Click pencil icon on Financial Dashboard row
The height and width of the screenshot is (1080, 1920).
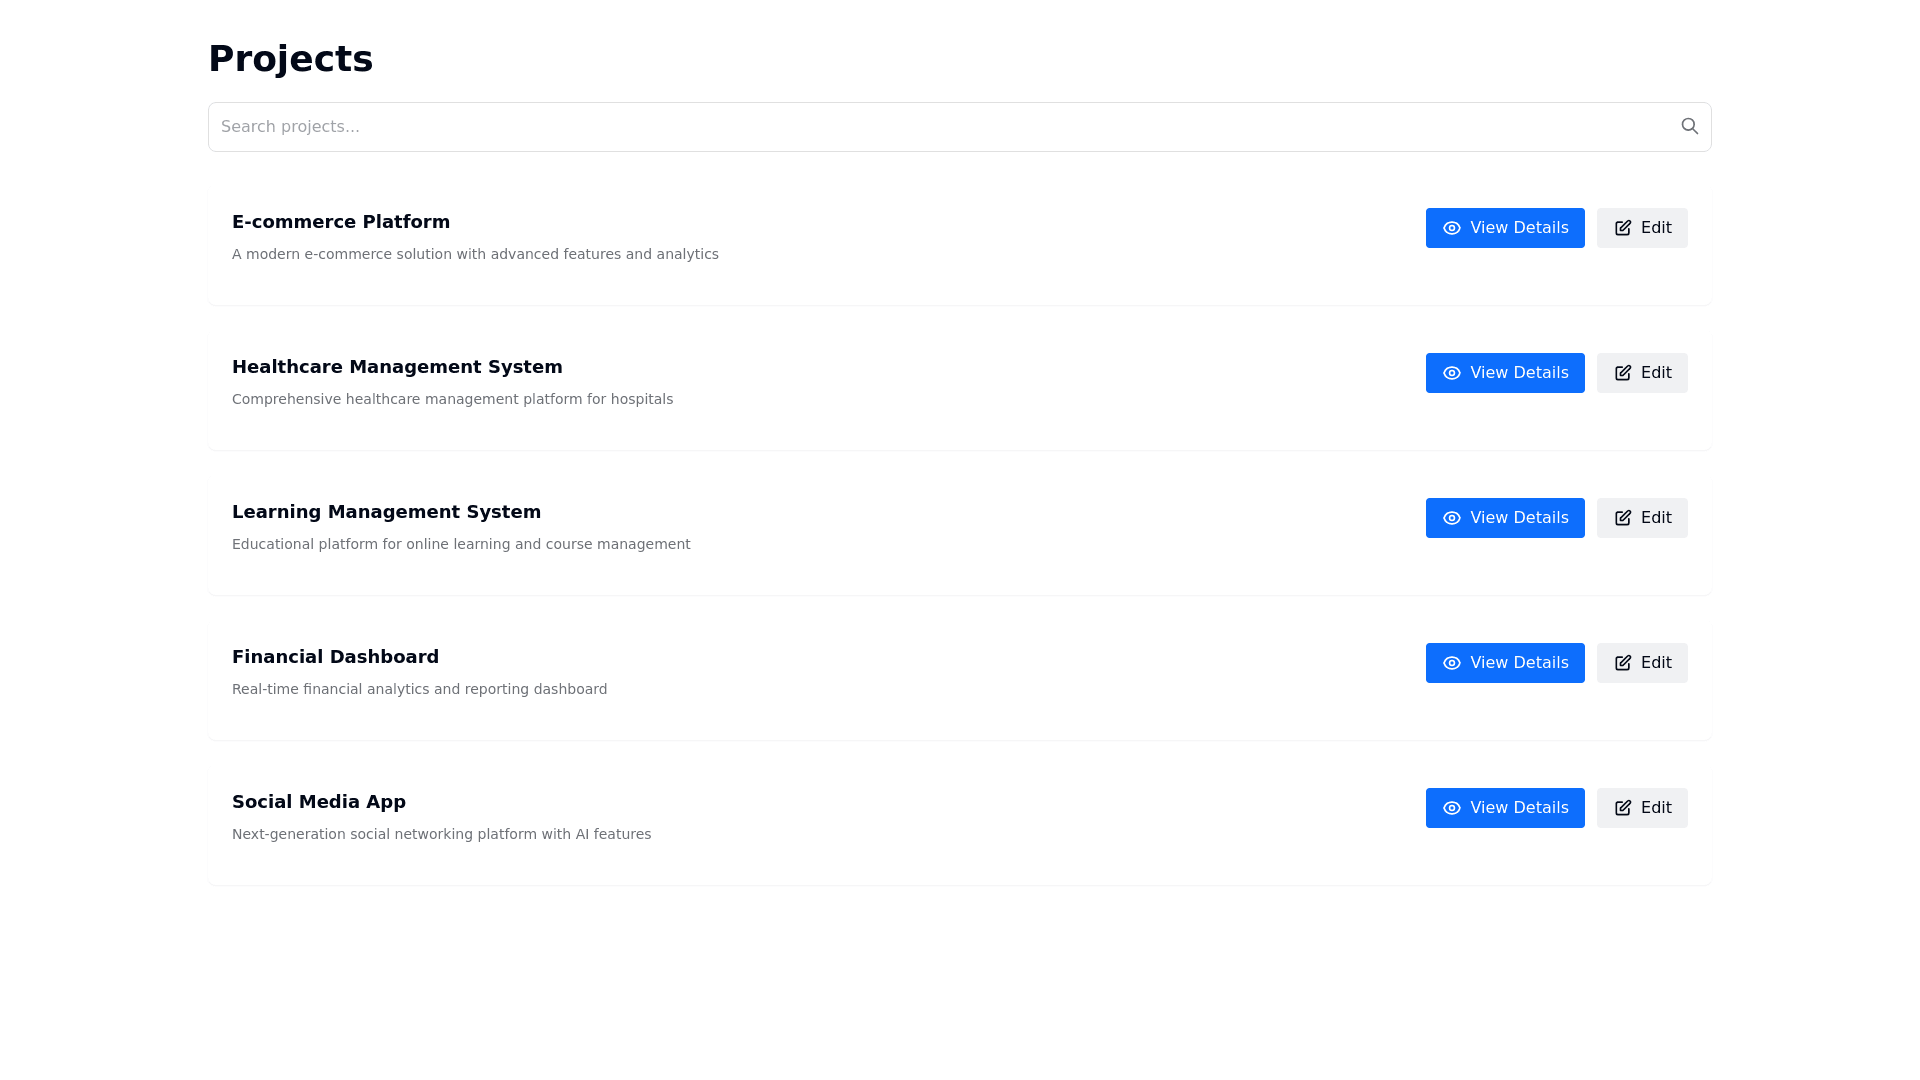[x=1623, y=663]
